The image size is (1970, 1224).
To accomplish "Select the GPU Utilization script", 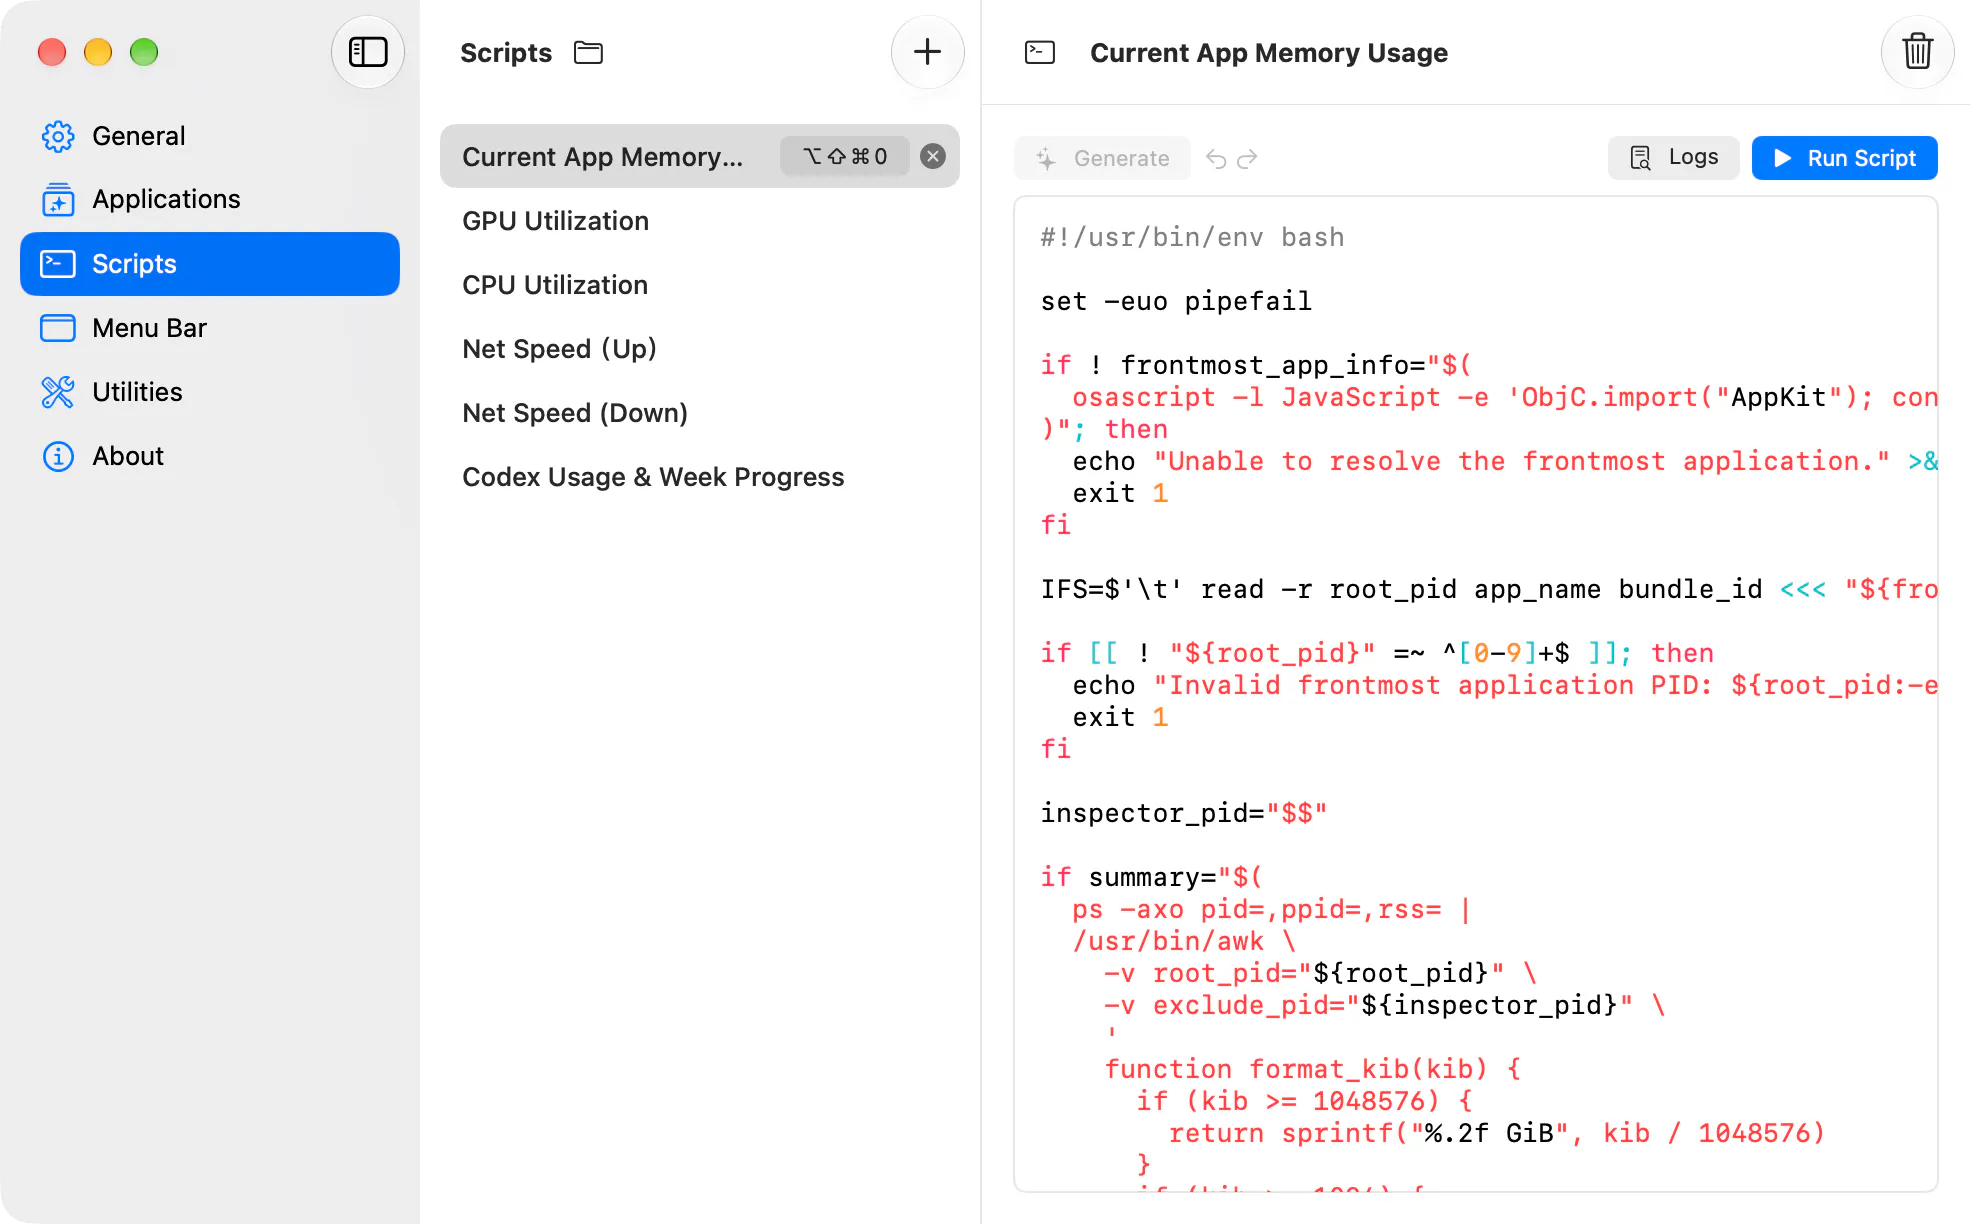I will coord(700,221).
